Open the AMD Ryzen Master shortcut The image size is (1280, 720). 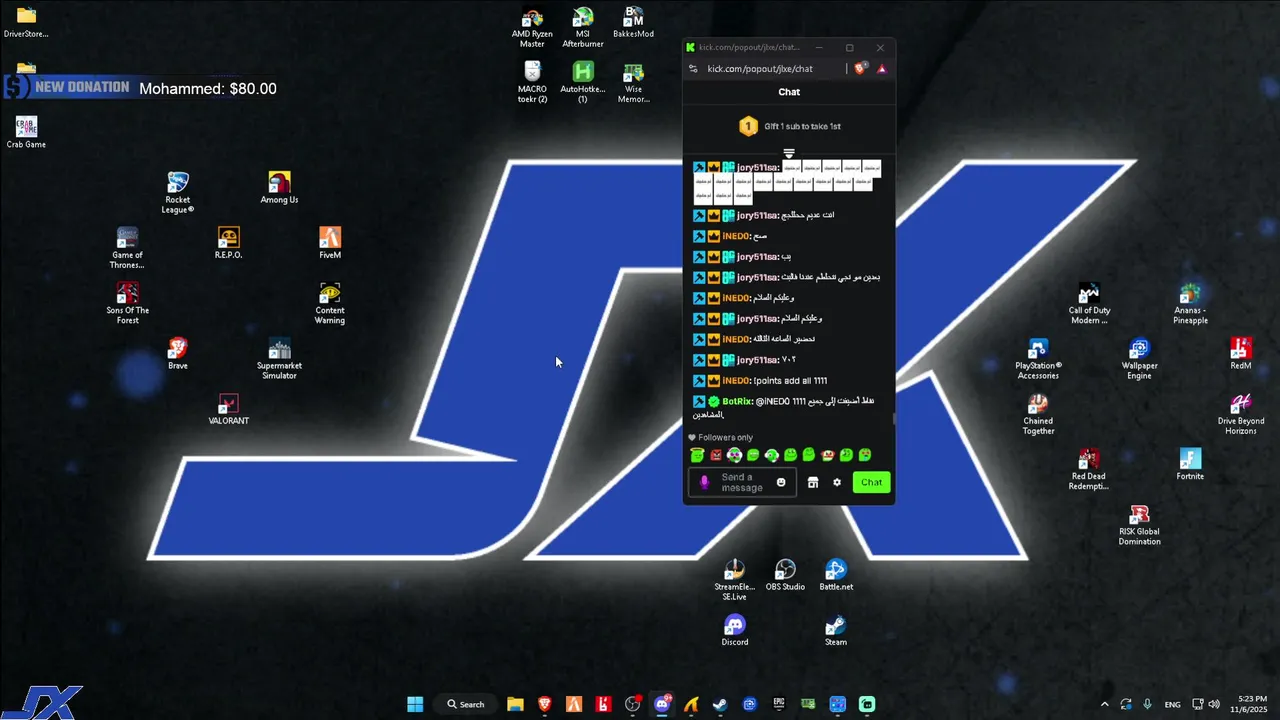[x=532, y=27]
